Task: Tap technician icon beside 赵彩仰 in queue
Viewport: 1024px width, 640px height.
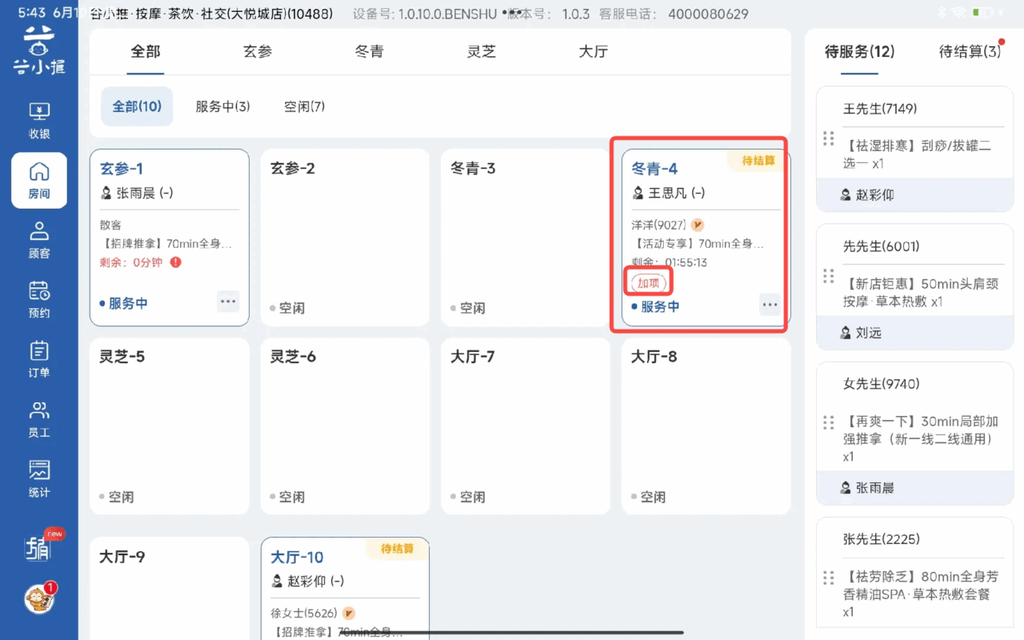Action: coord(846,195)
